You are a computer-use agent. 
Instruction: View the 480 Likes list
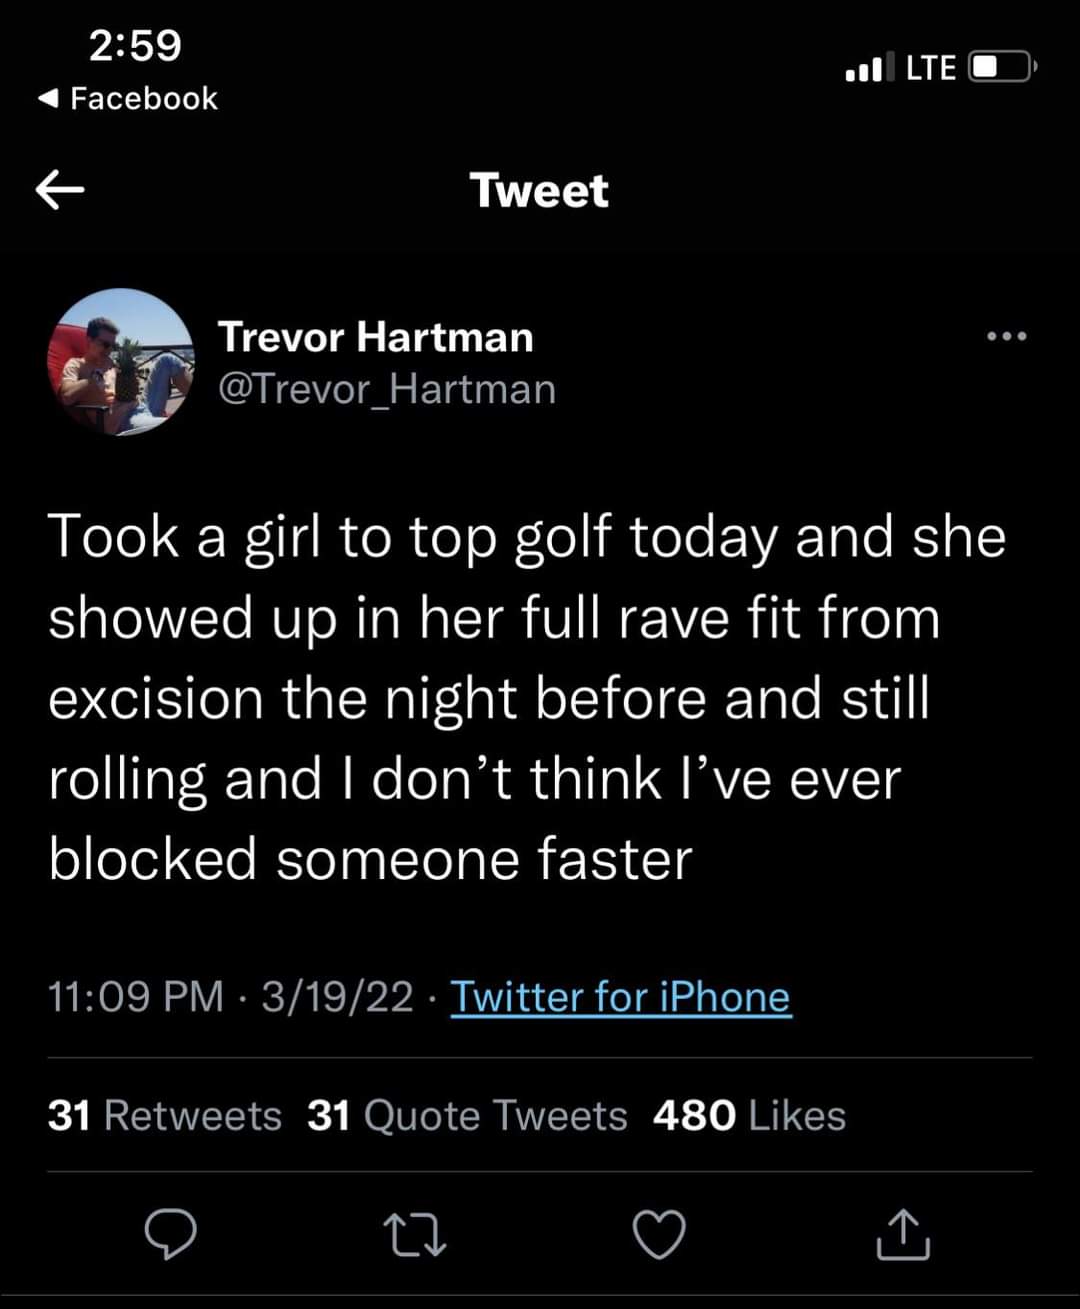click(749, 1115)
